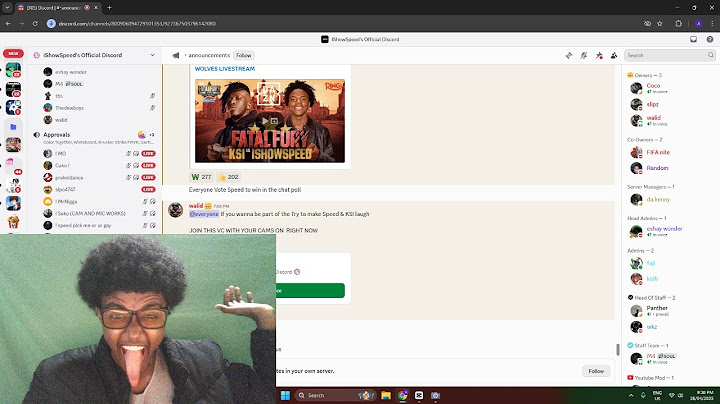
Task: Open eshay wonder in Head Admins list
Action: tap(664, 228)
